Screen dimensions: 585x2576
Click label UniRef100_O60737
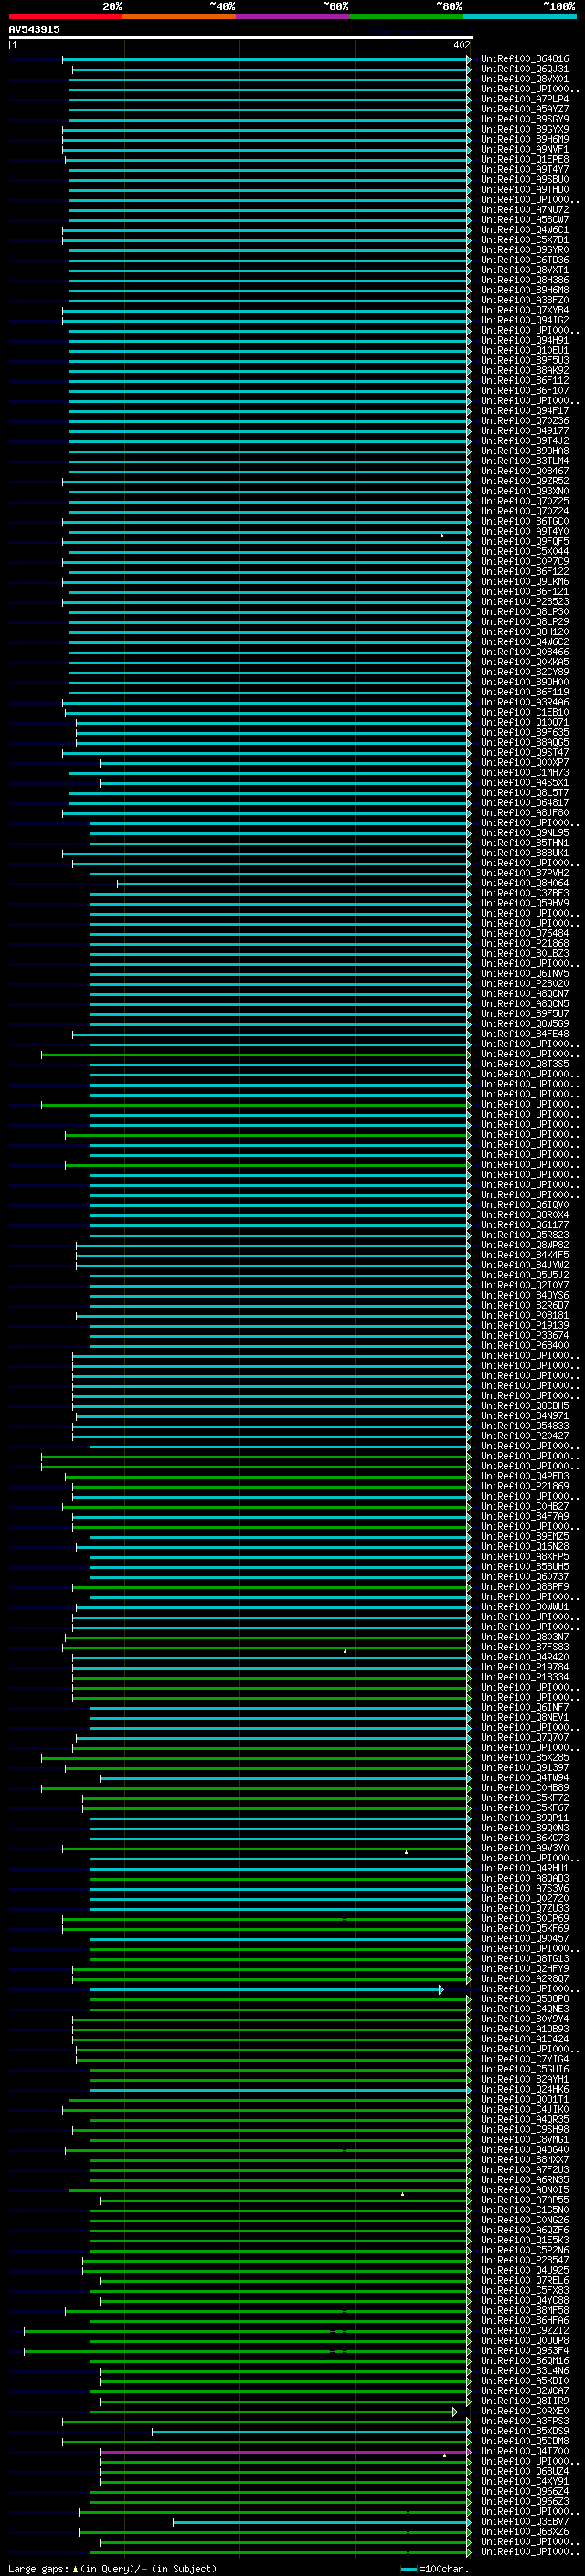coord(525,1577)
